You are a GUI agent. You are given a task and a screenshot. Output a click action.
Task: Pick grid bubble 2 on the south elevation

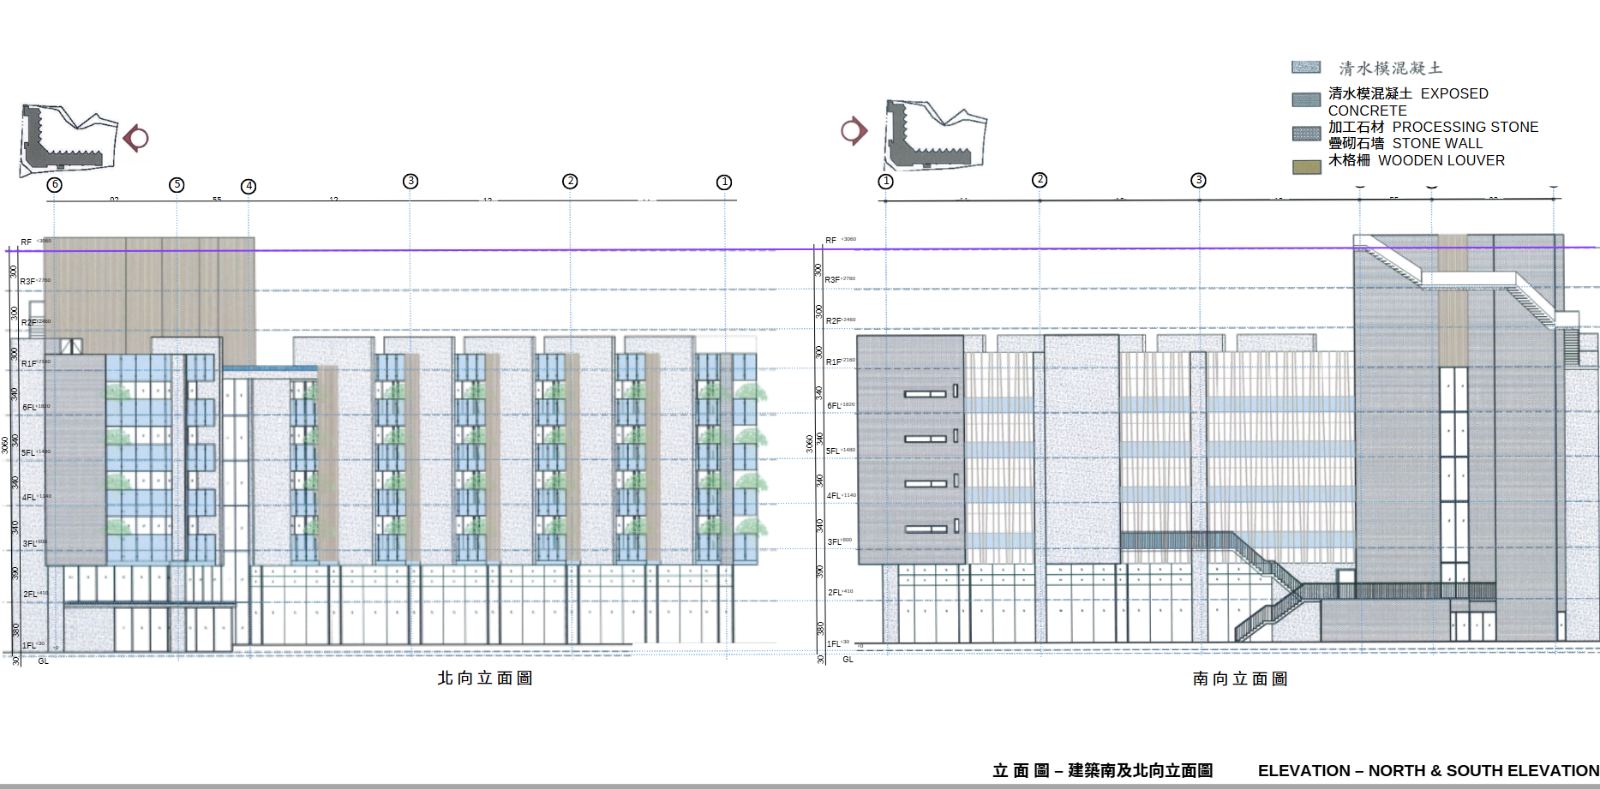click(1040, 180)
